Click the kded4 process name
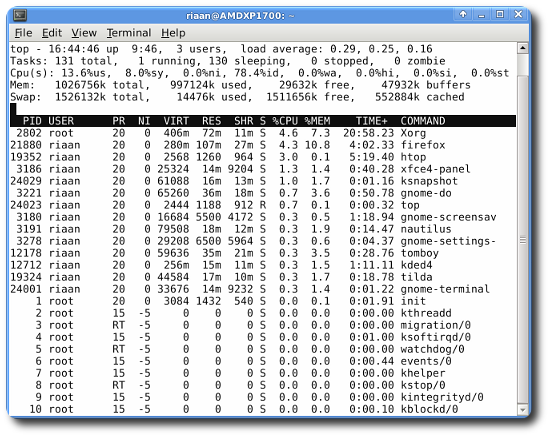The width and height of the screenshot is (550, 437). (416, 265)
